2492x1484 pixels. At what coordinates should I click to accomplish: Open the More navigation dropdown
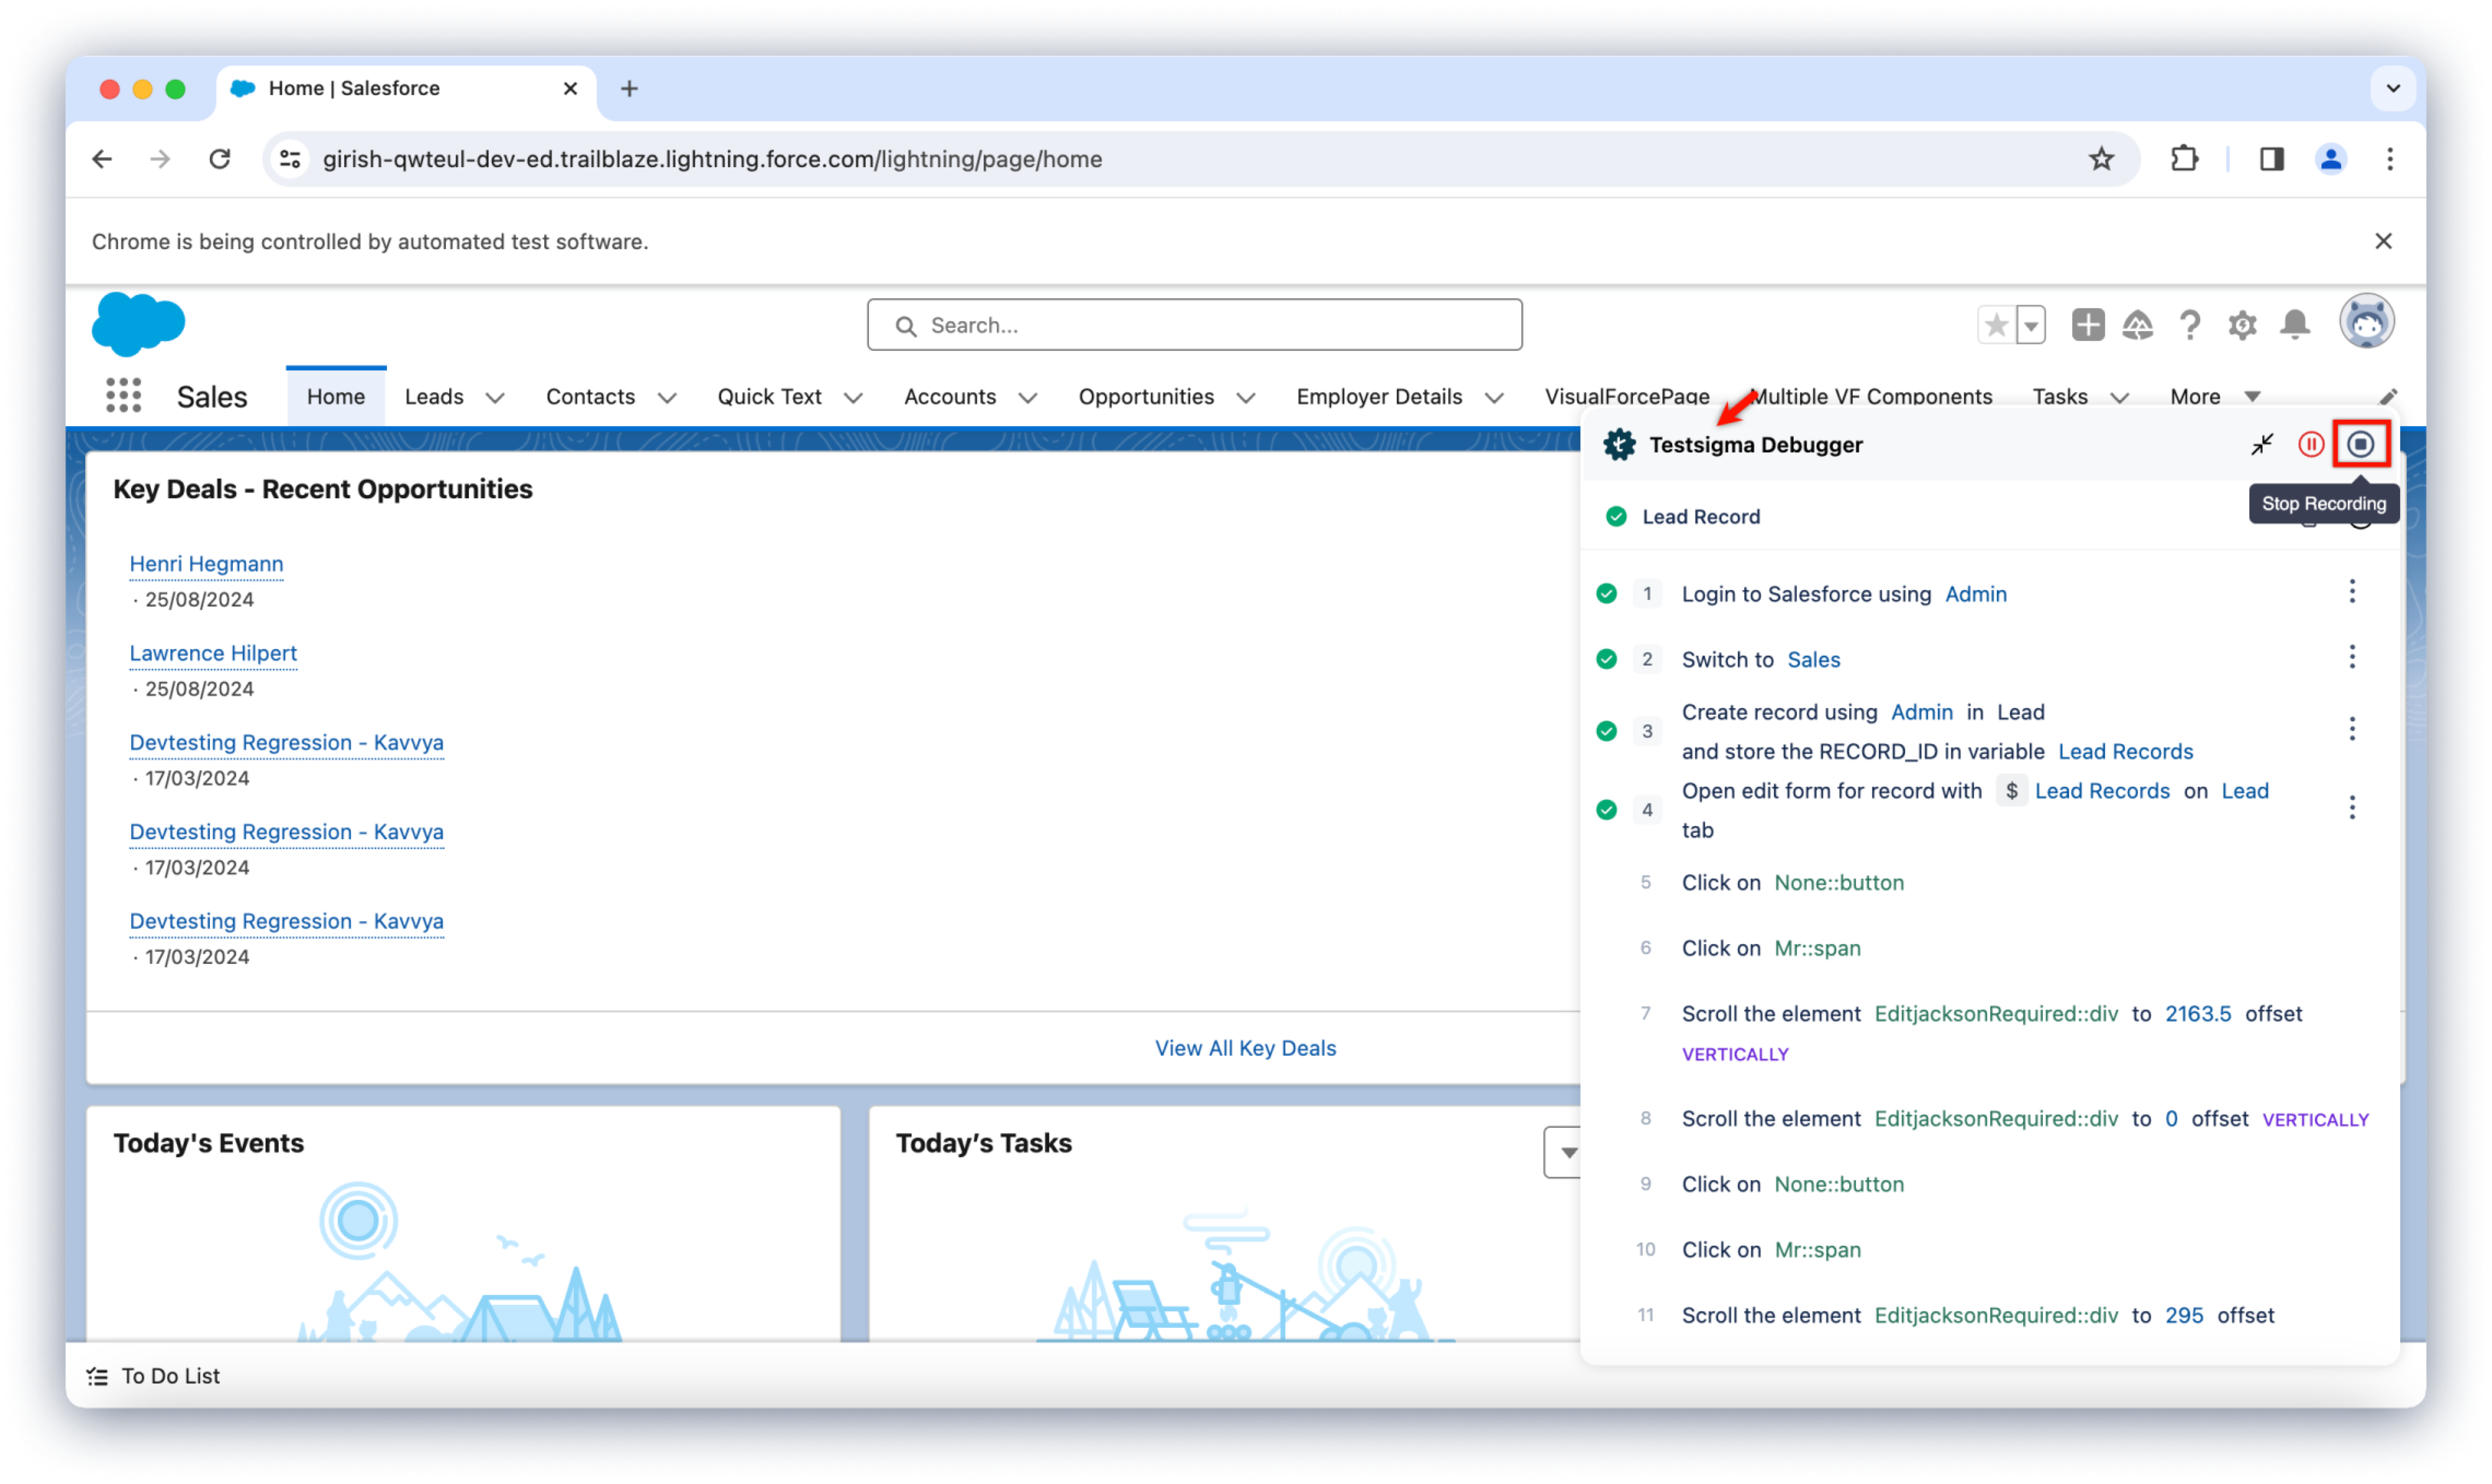point(2215,397)
